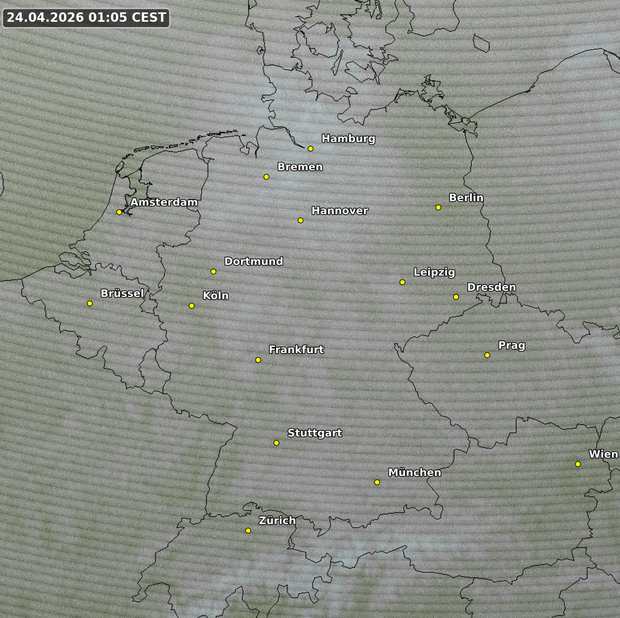Click the Dresden text label
The height and width of the screenshot is (618, 620).
[491, 287]
